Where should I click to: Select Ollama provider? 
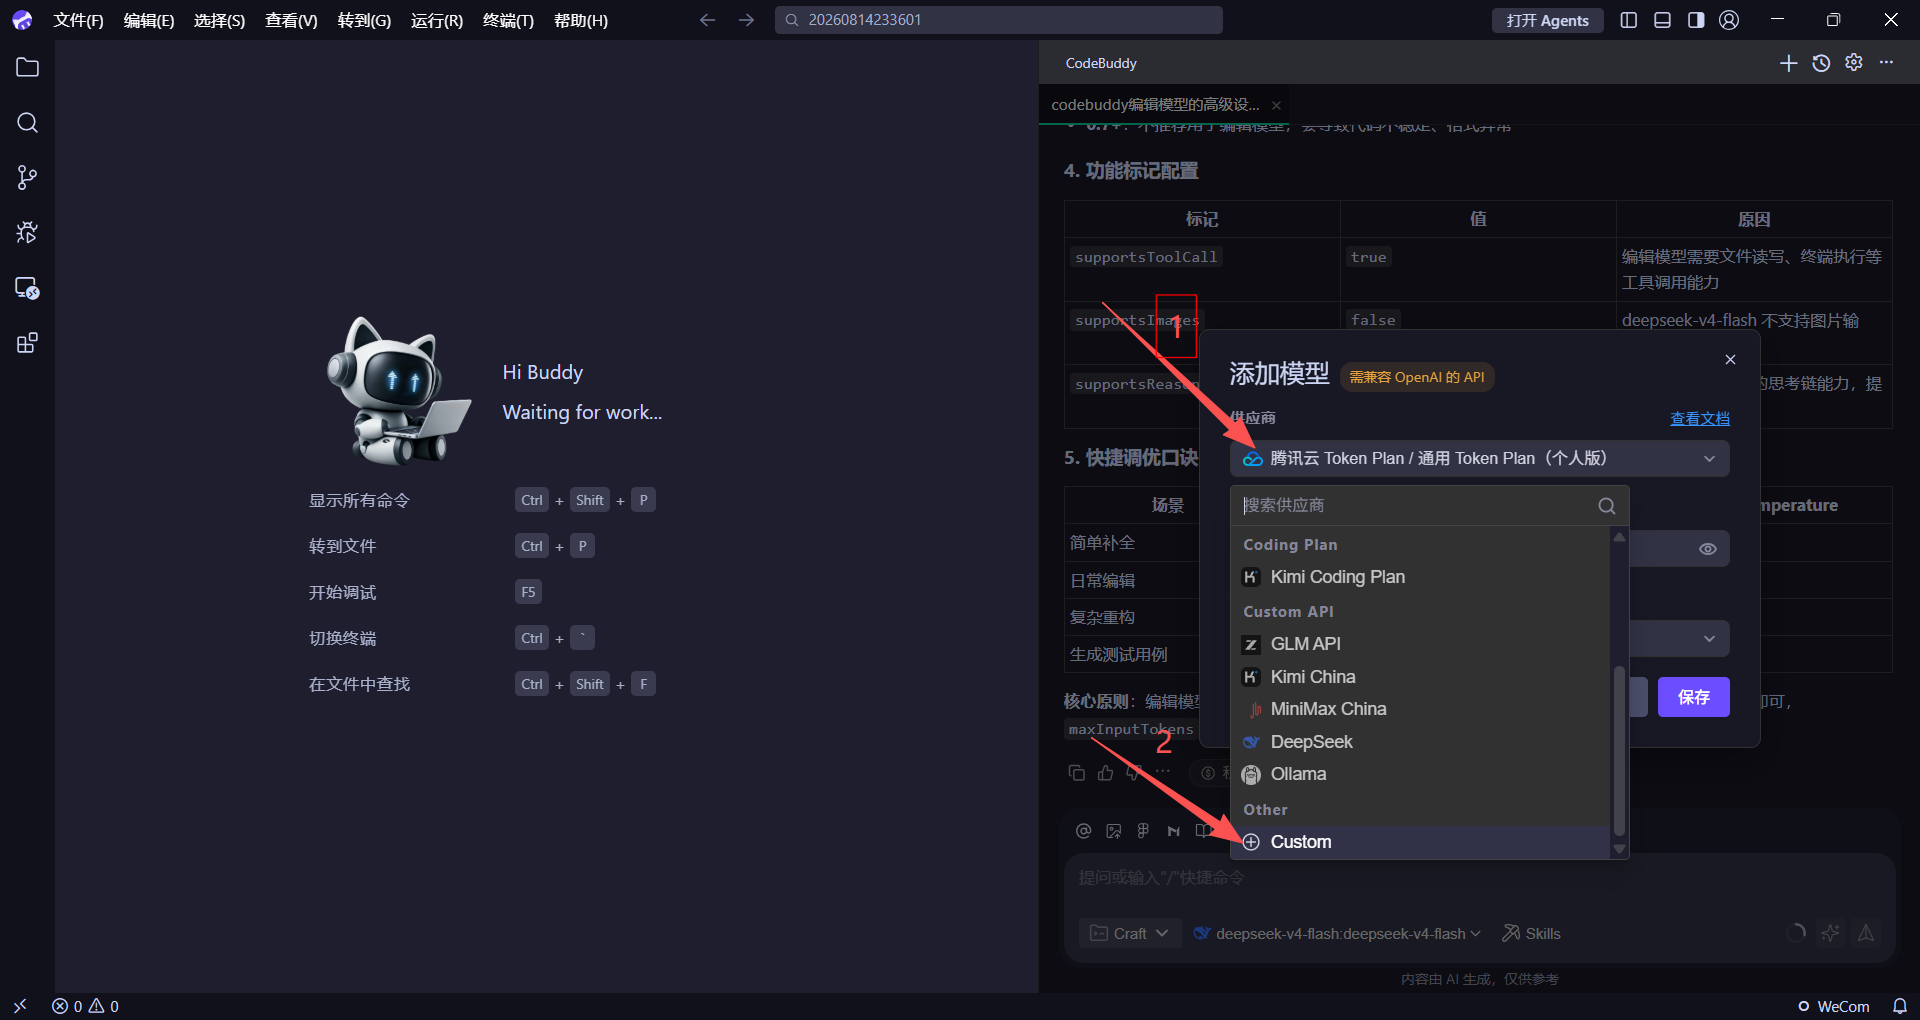1421,774
